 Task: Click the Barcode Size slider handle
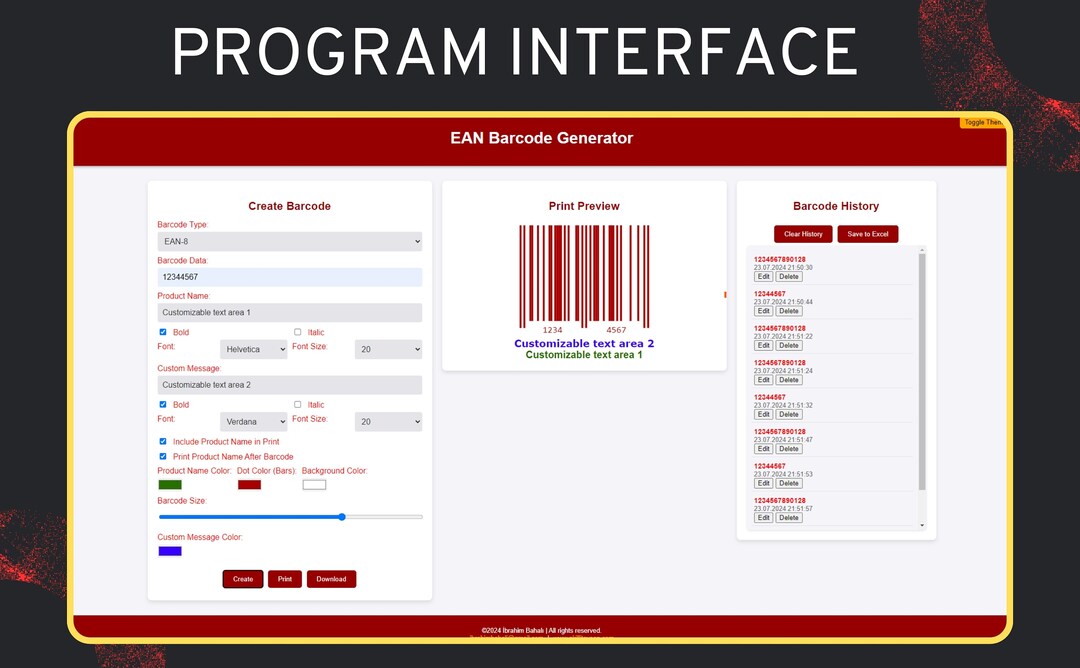[x=342, y=516]
